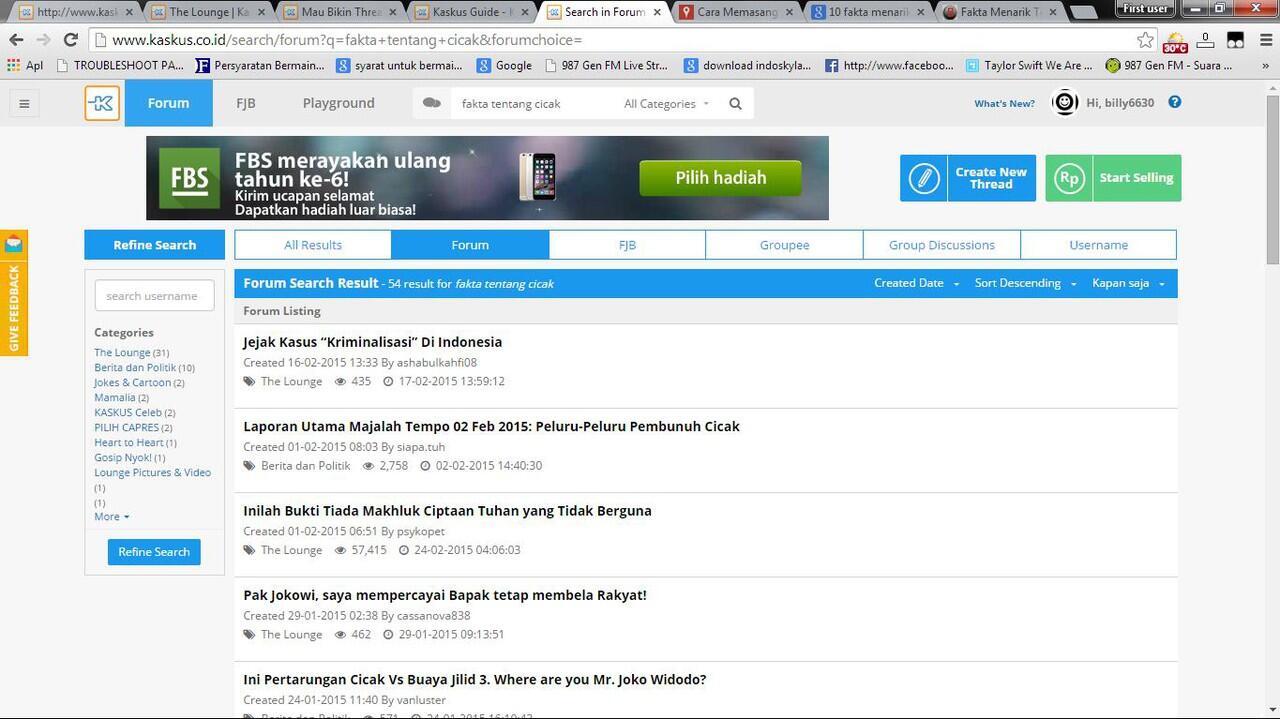Open the Apl apps shortcut in bookmarks bar
Image resolution: width=1280 pixels, height=719 pixels.
tap(25, 65)
